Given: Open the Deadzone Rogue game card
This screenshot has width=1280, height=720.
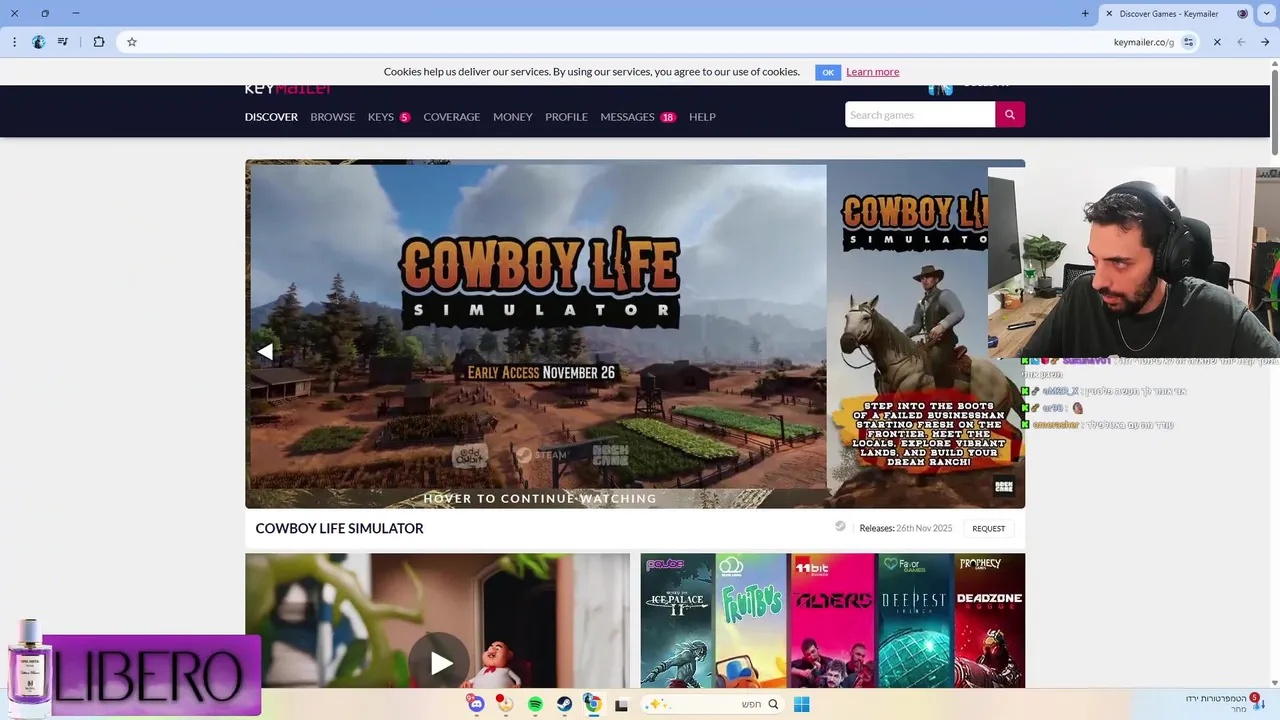Looking at the screenshot, I should click(x=989, y=620).
